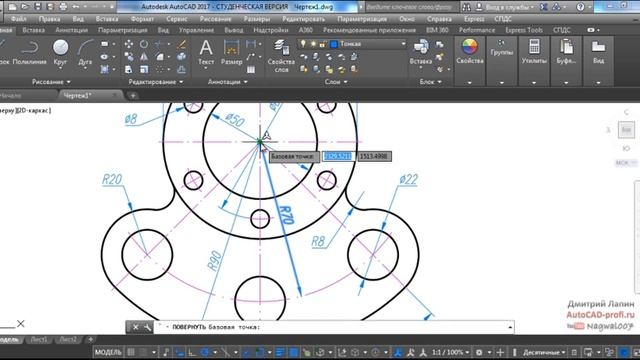640x360 pixels.
Task: Click the Лист1 layout tab
Action: (x=39, y=340)
